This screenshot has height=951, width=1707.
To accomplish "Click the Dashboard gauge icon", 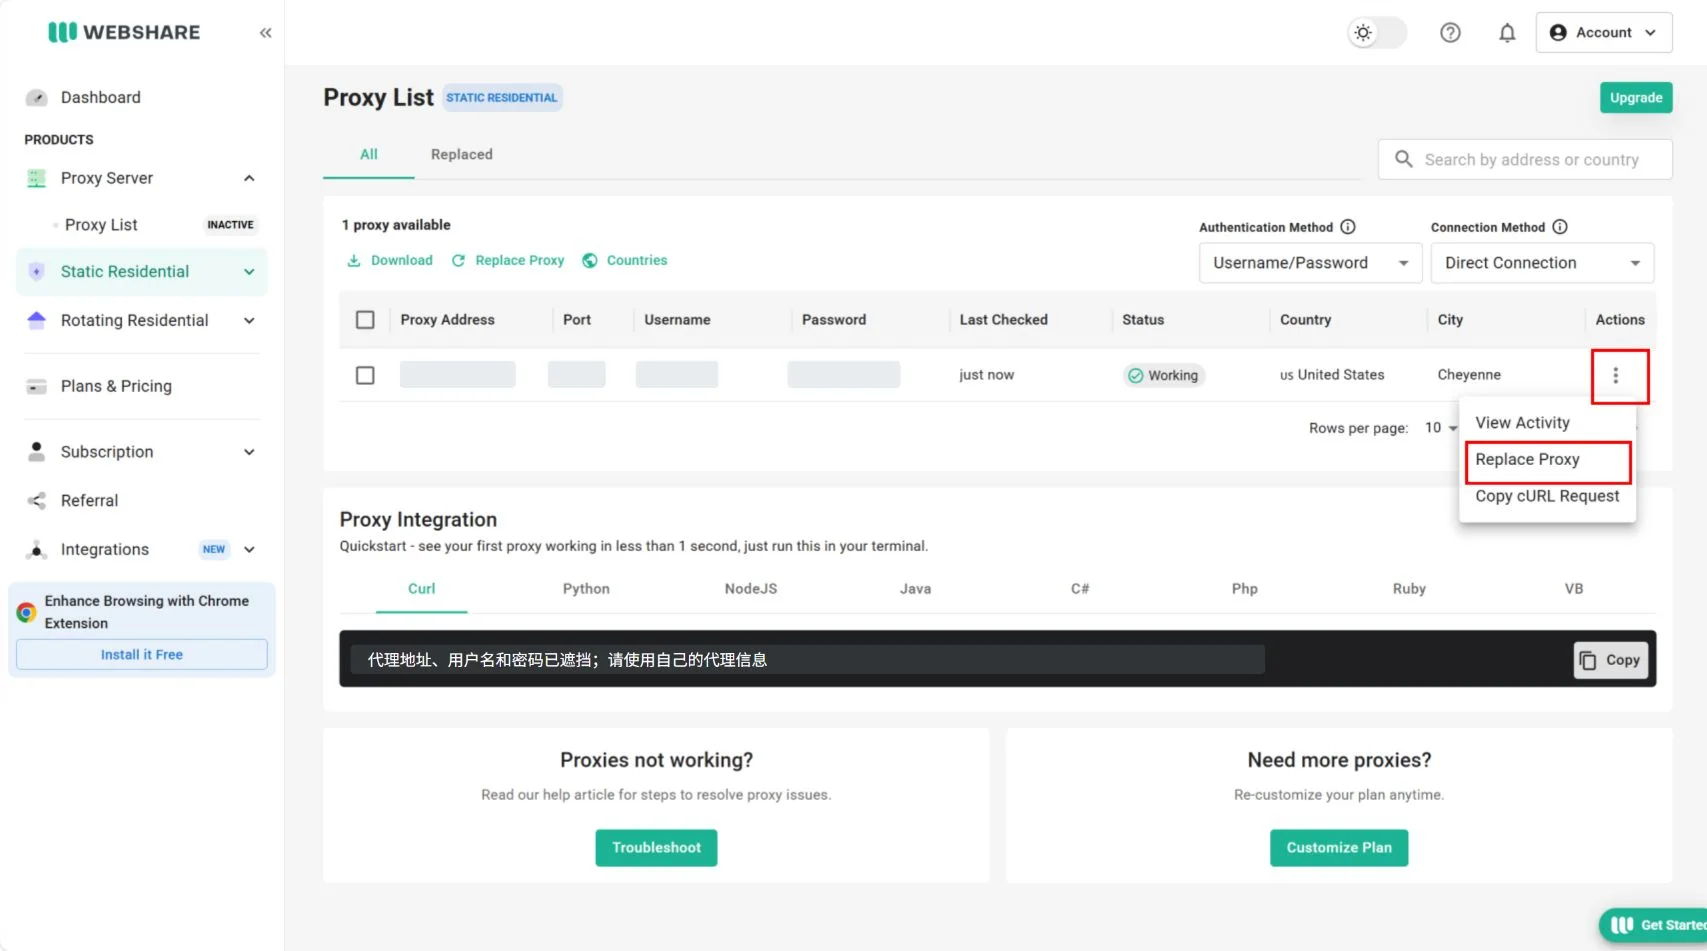I will pos(36,97).
